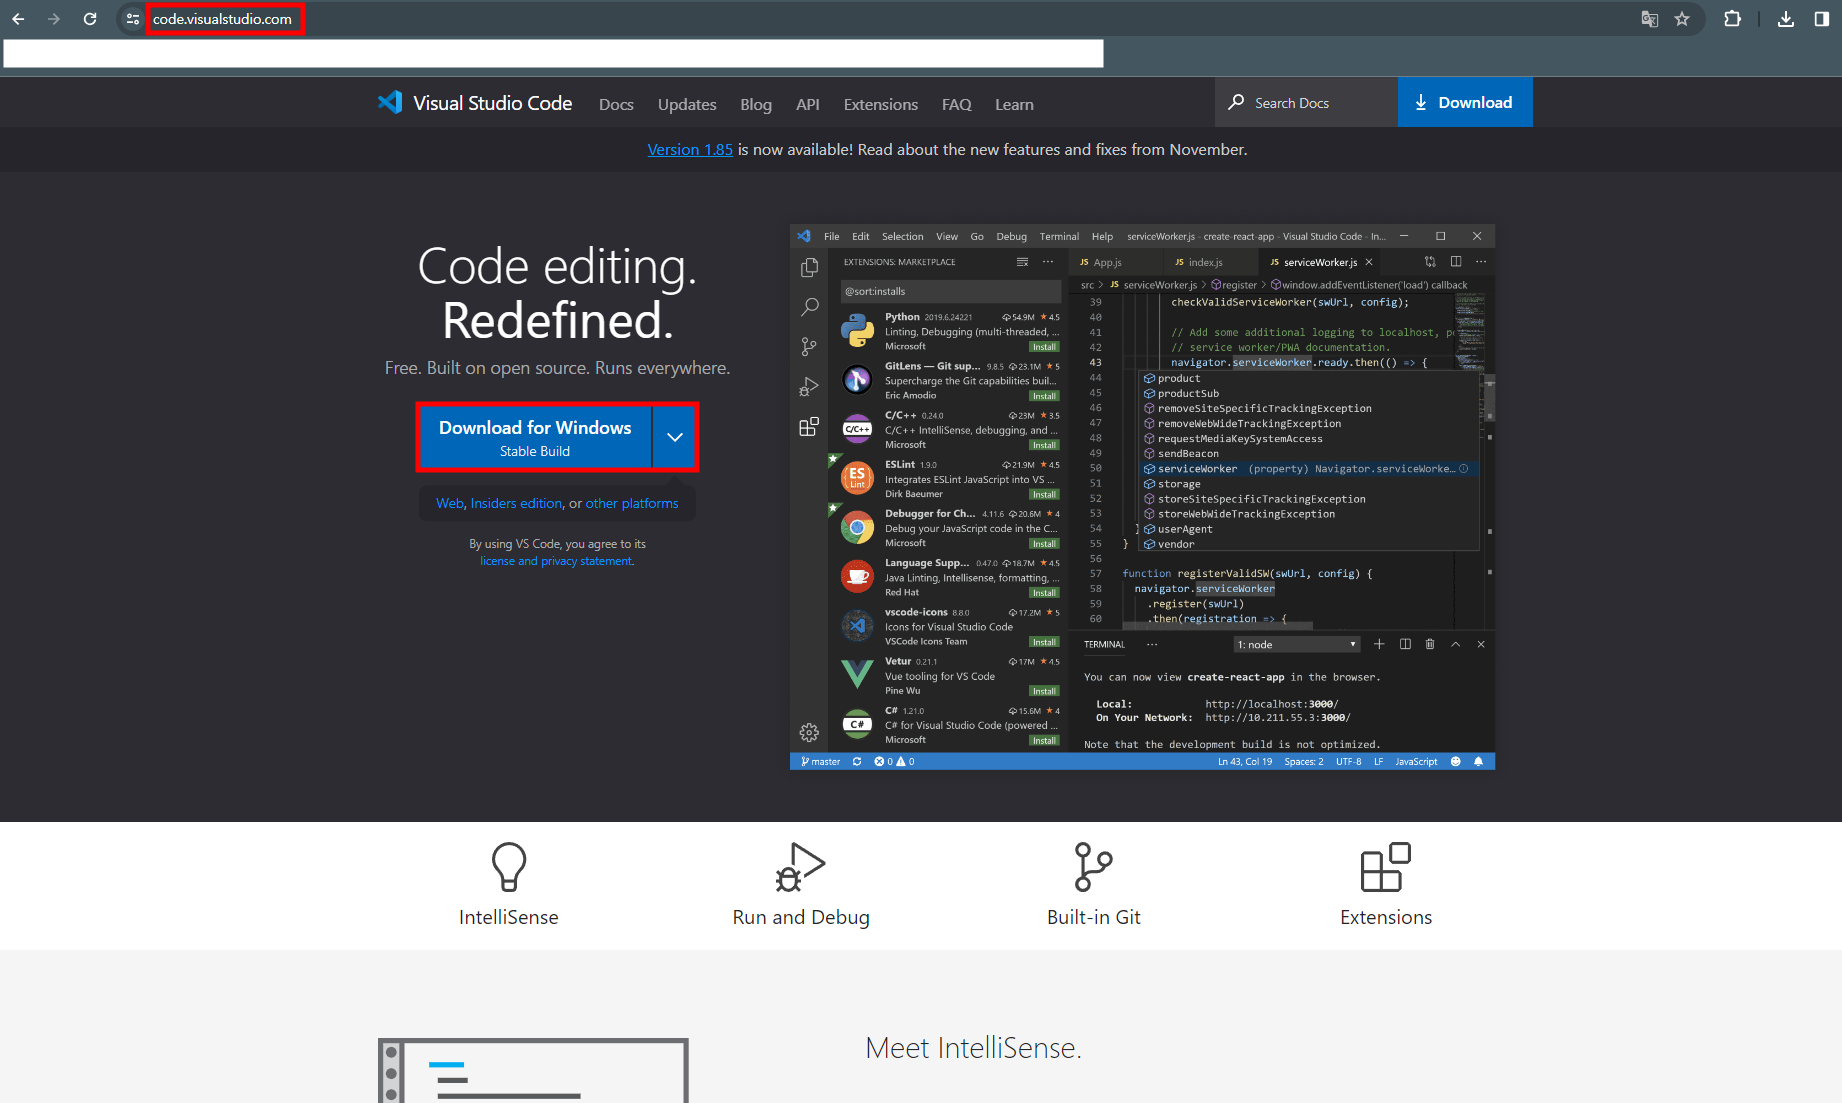
Task: Click the Run and Debug label
Action: click(801, 917)
